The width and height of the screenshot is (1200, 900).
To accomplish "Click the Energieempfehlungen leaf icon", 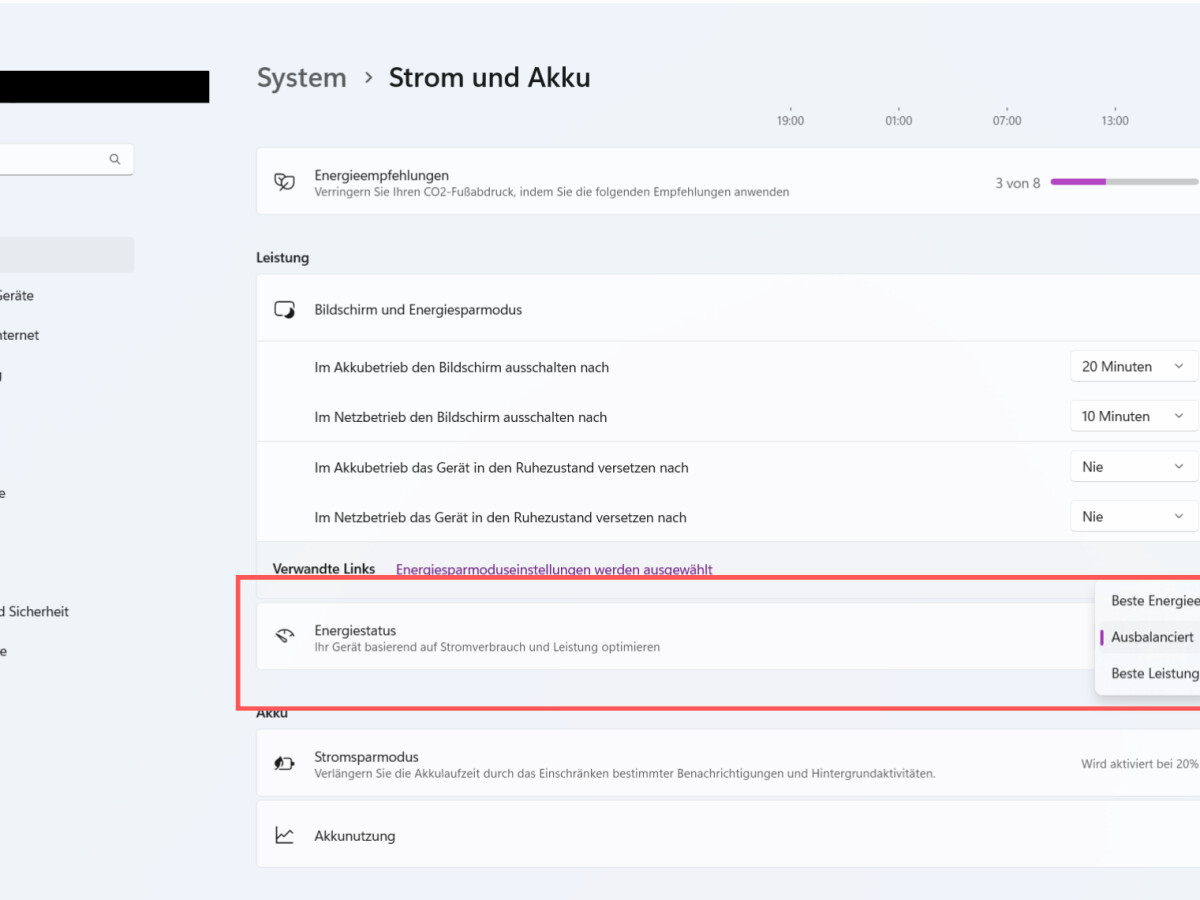I will pos(284,182).
